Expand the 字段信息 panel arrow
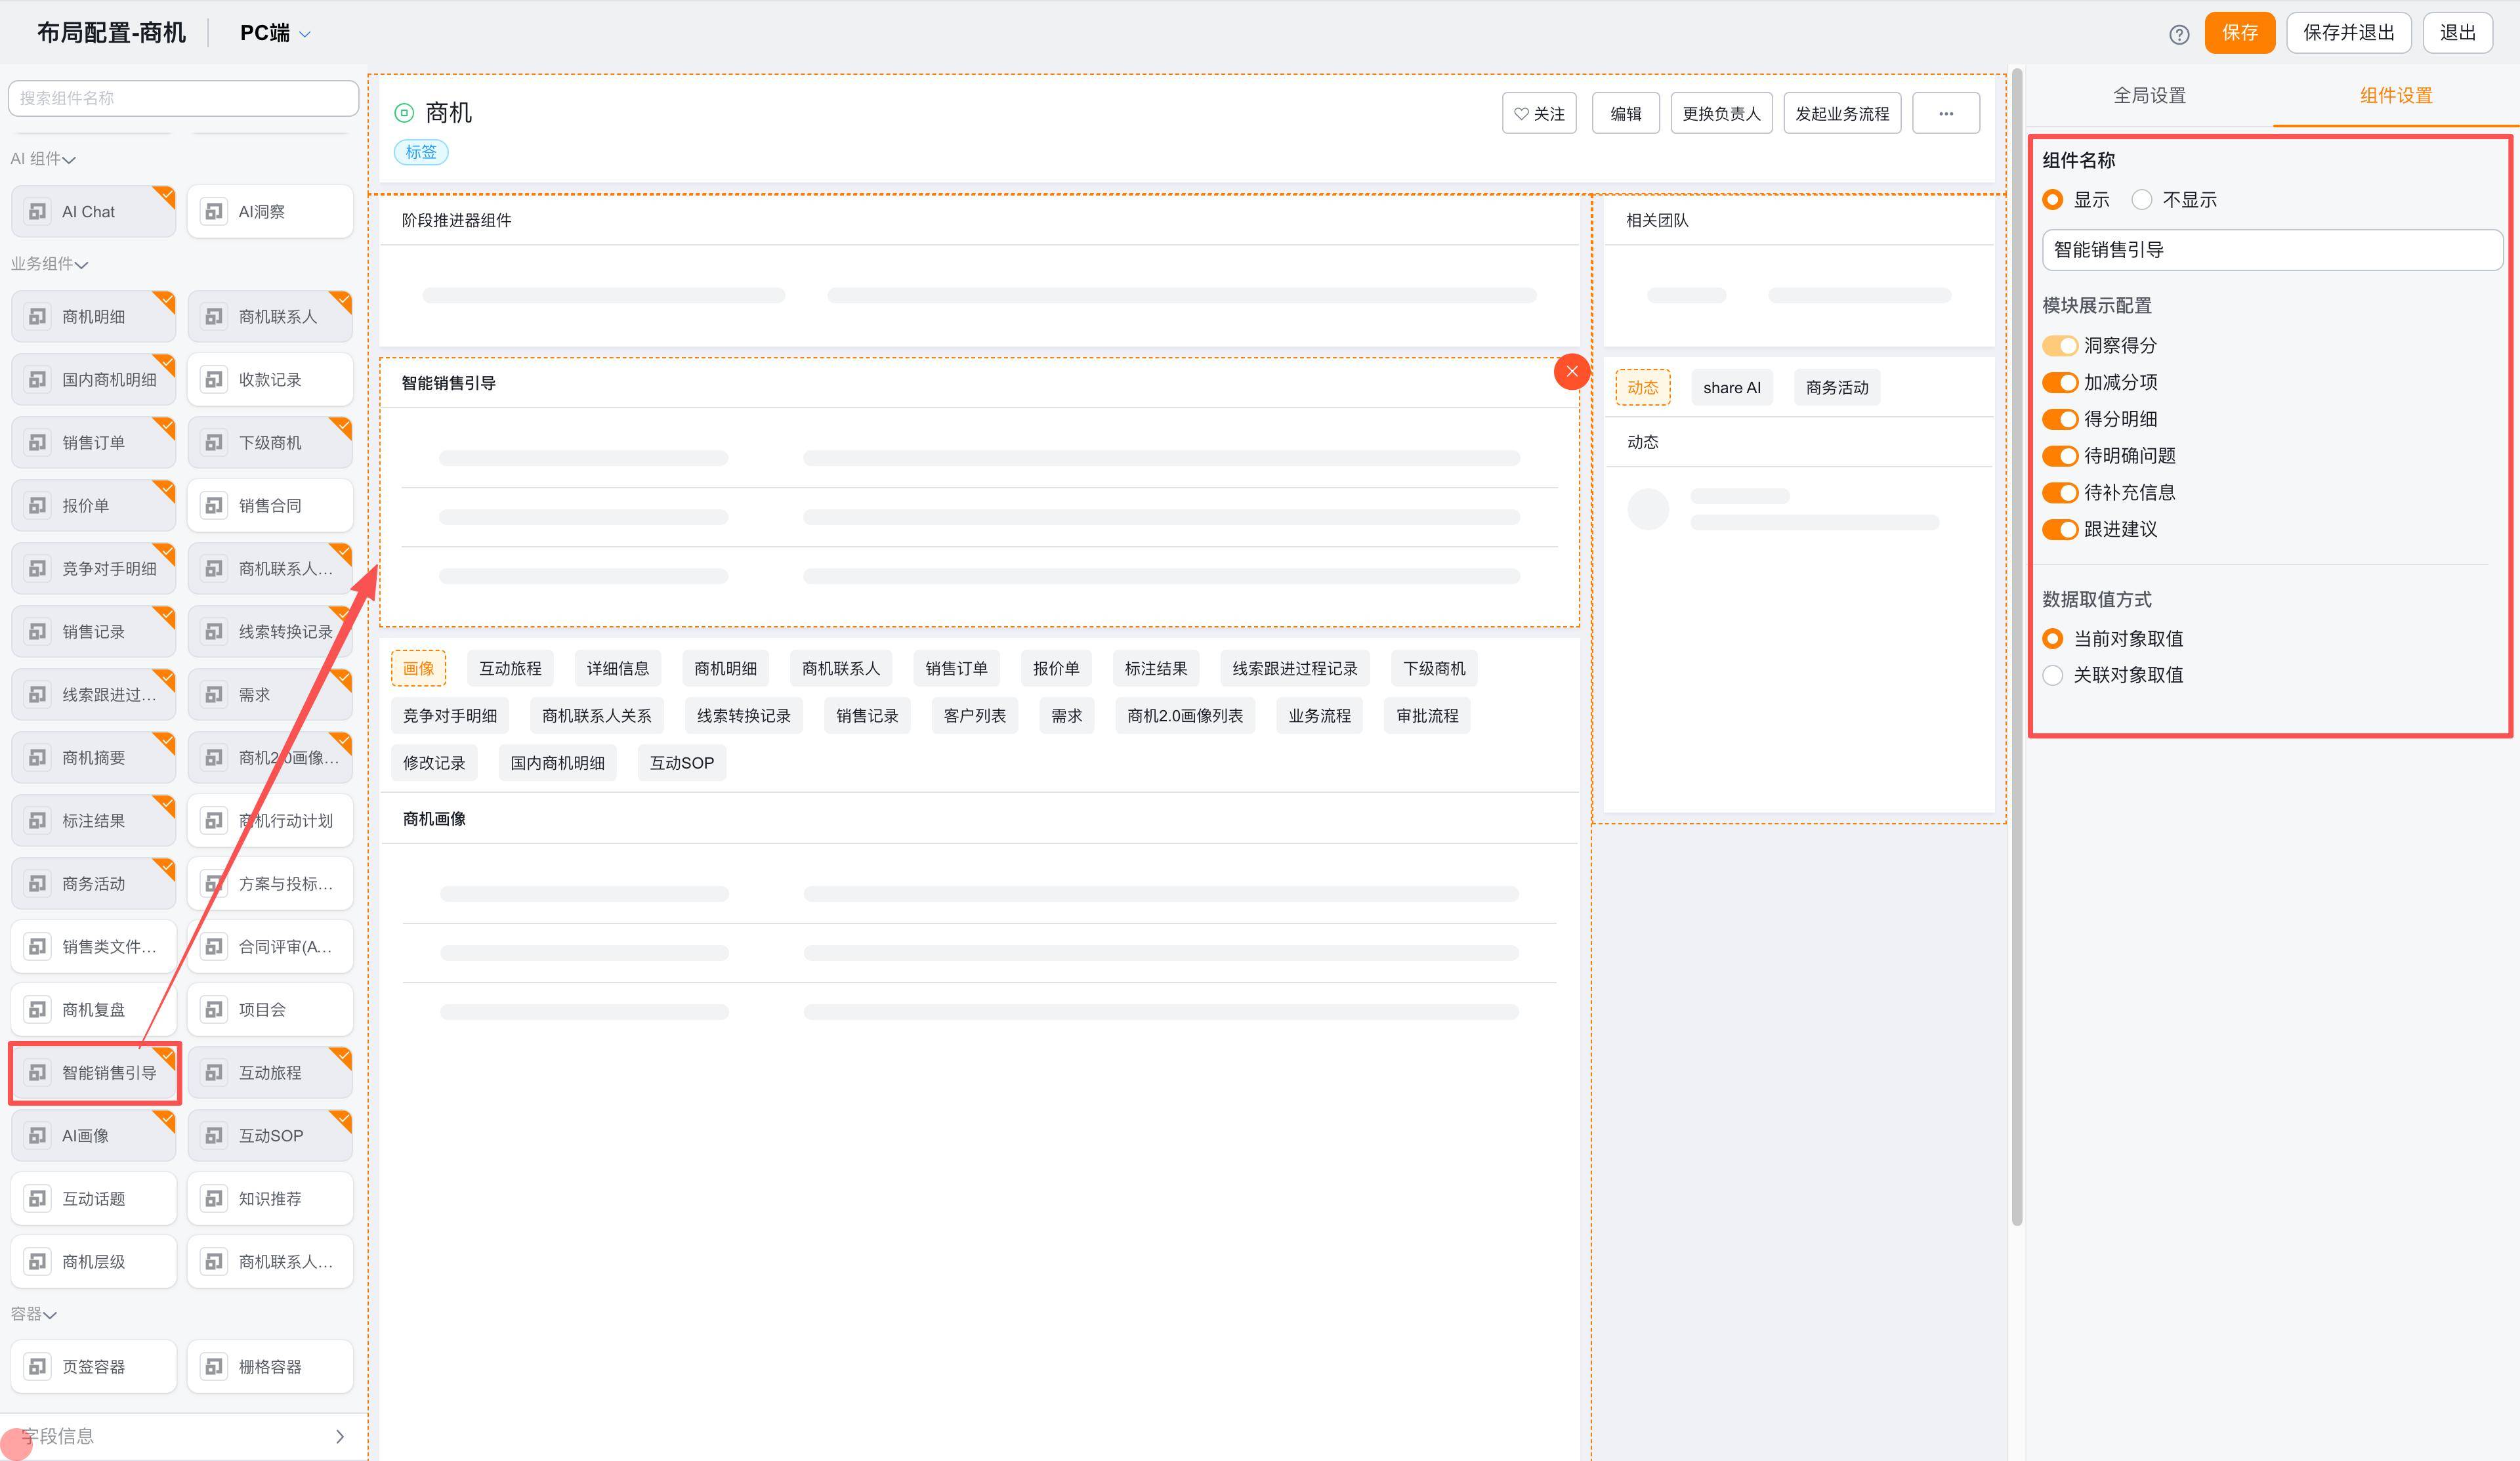This screenshot has width=2520, height=1461. coord(340,1436)
